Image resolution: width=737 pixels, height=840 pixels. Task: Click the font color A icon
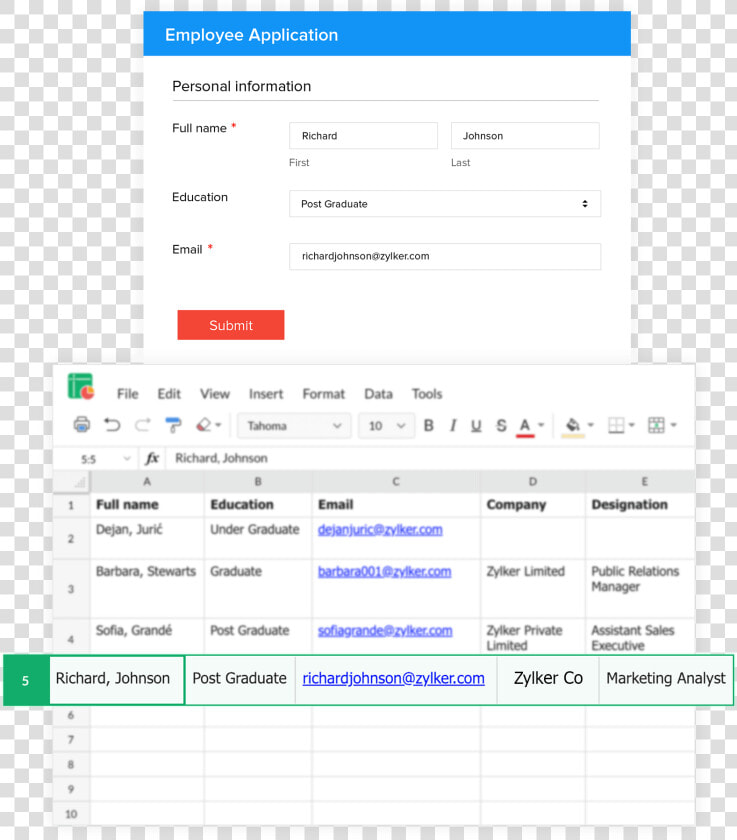point(525,426)
